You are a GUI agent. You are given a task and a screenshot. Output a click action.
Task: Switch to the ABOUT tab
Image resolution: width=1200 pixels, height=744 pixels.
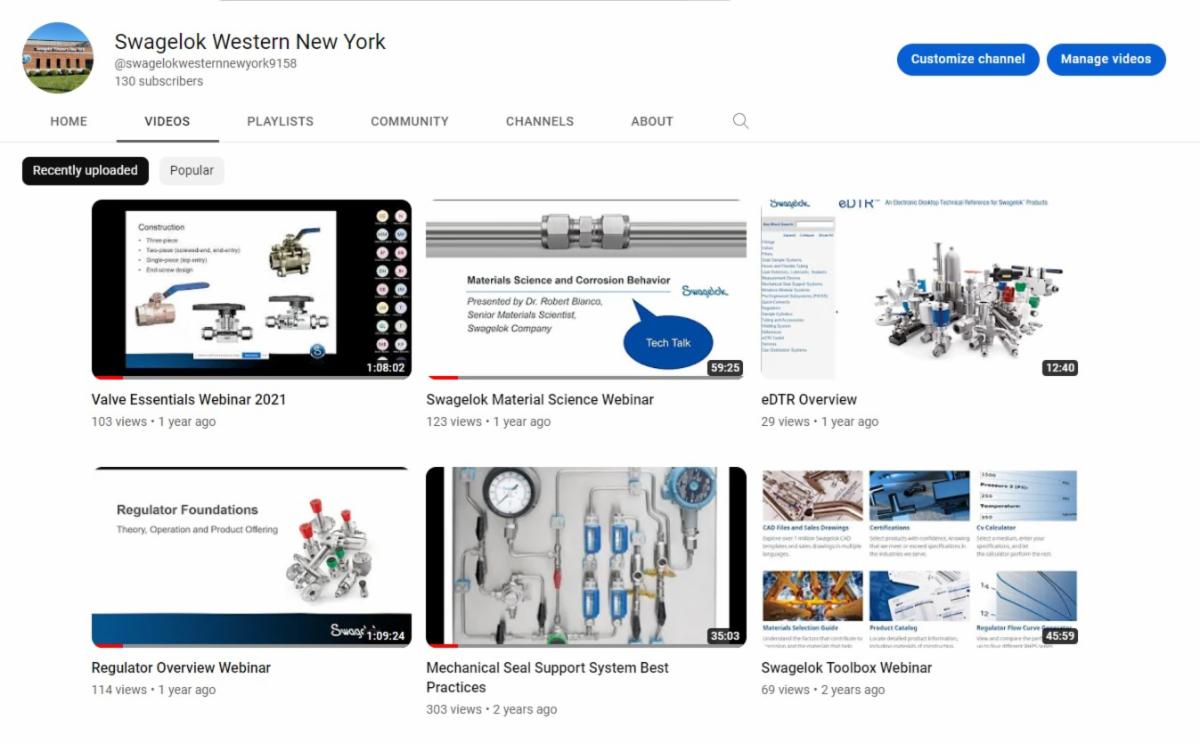click(652, 121)
